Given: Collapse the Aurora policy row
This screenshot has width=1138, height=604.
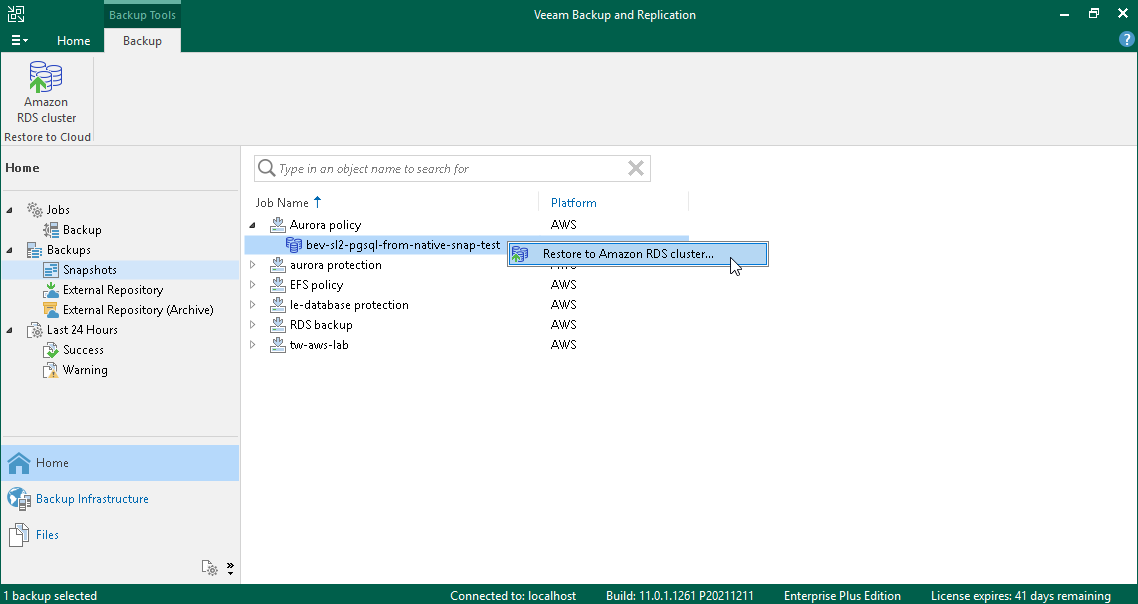Looking at the screenshot, I should coord(253,225).
